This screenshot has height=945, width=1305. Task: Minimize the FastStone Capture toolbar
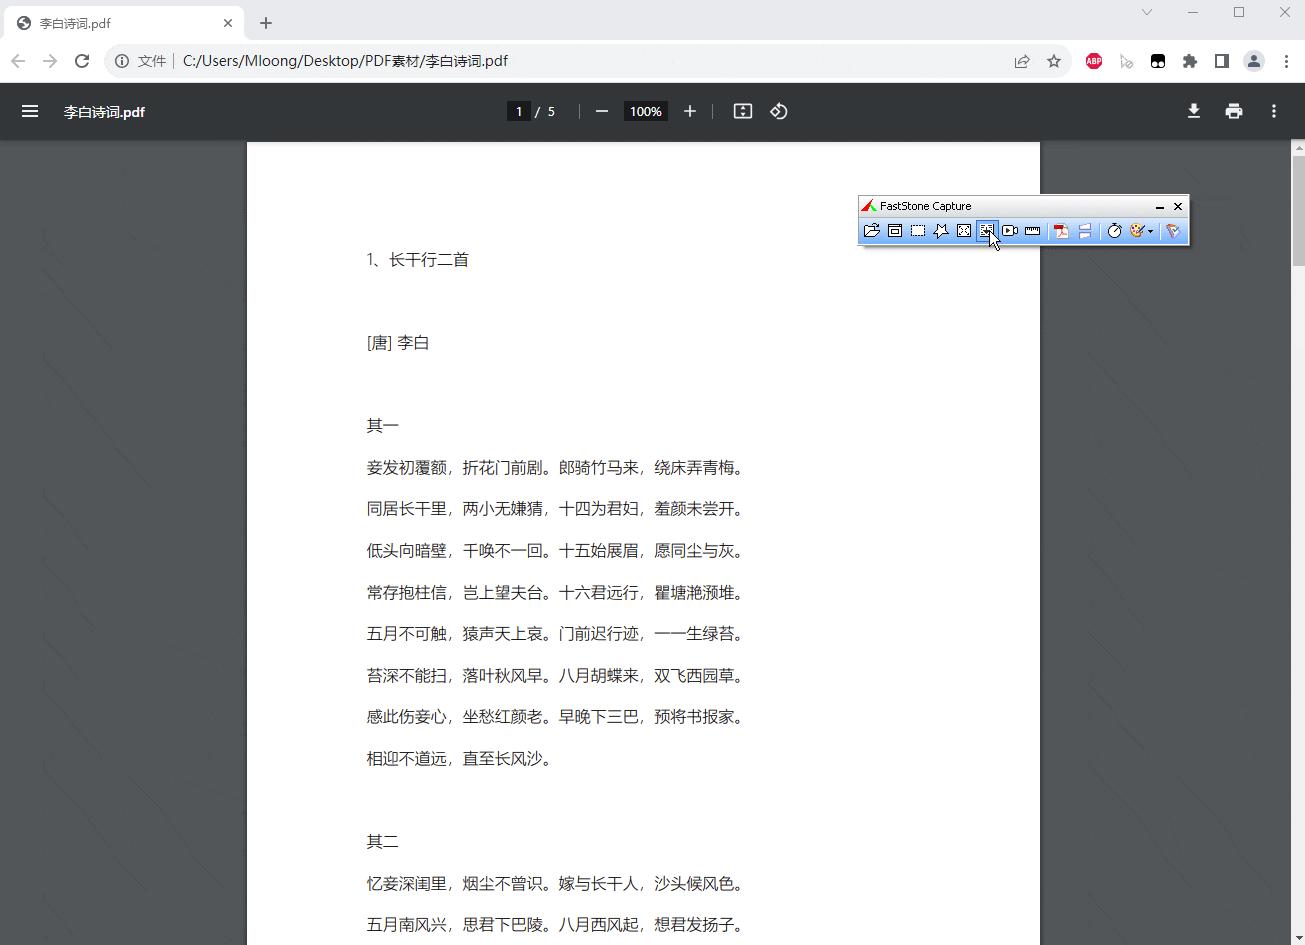pyautogui.click(x=1159, y=206)
